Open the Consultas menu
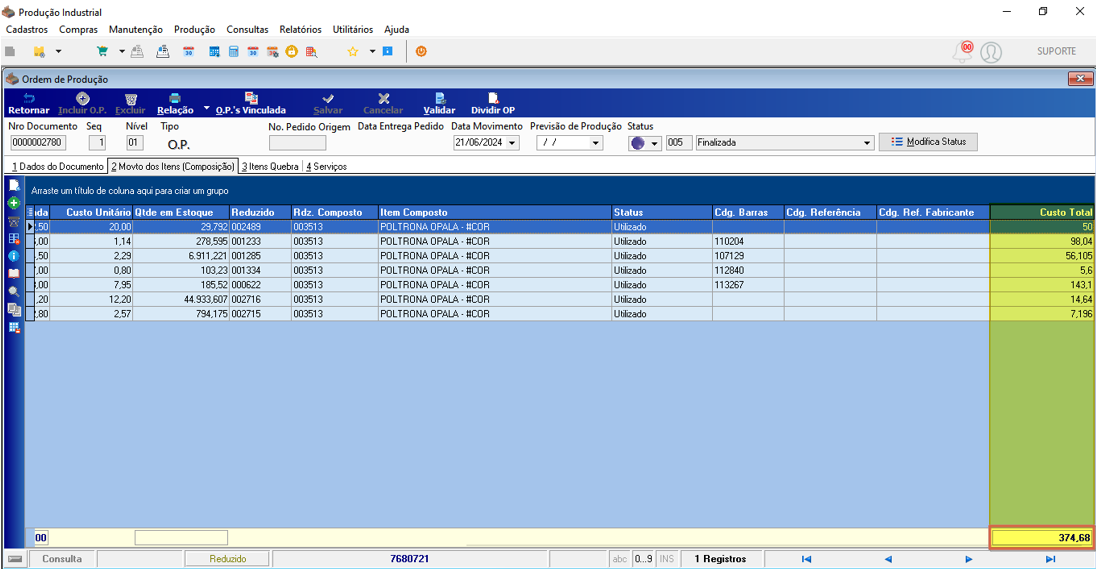 [x=247, y=29]
